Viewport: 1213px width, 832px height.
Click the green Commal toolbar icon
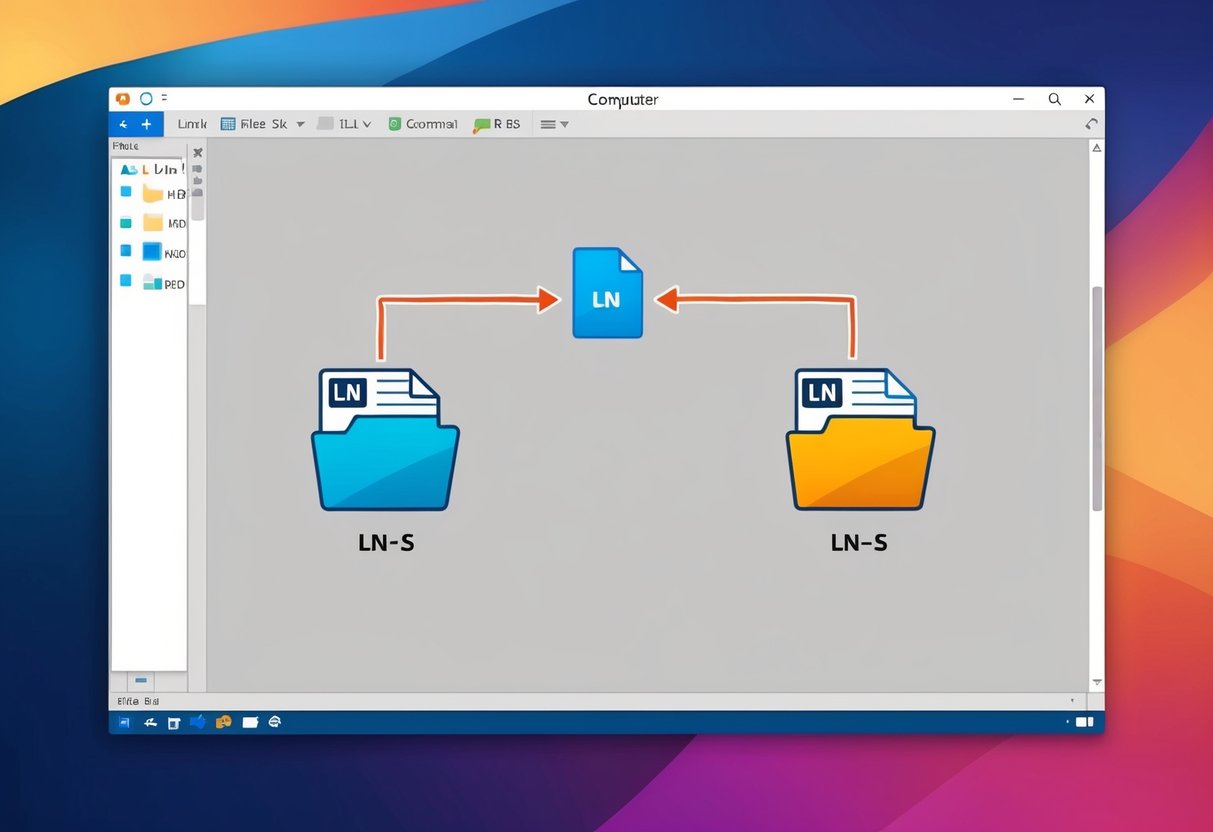pyautogui.click(x=394, y=124)
